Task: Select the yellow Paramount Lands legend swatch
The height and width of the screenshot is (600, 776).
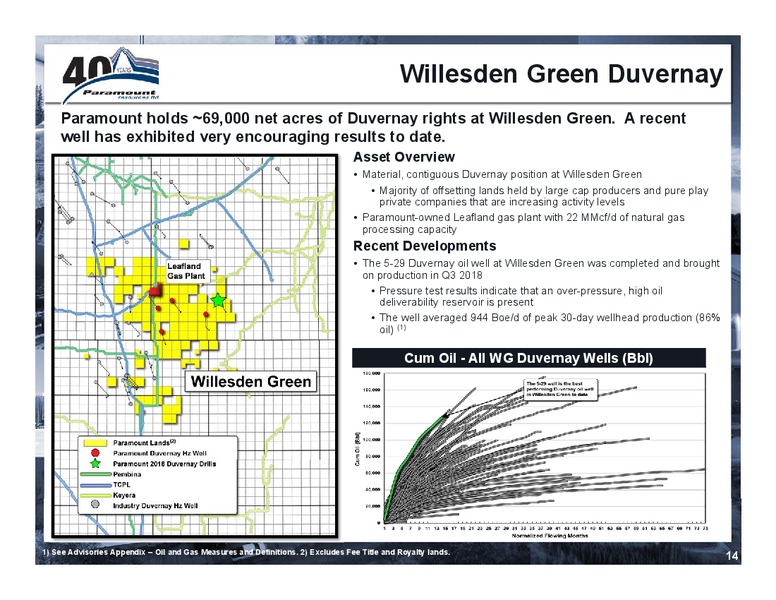Action: tap(96, 443)
